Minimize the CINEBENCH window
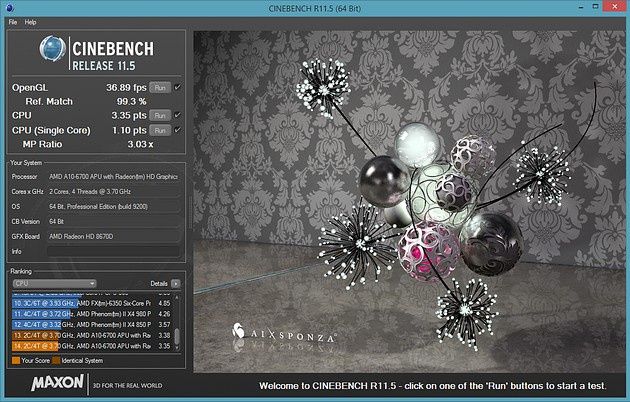 (581, 7)
